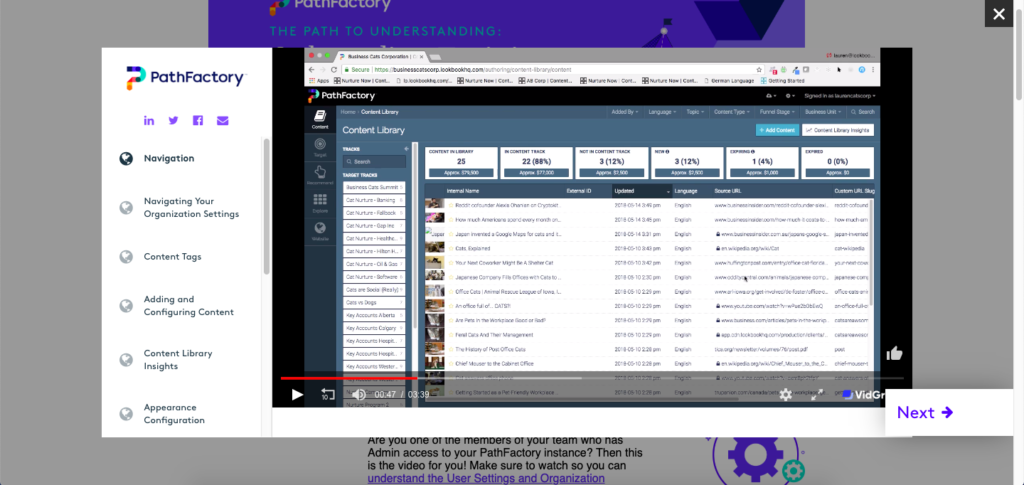Open the Funnel Stage filter dropdown
Viewport: 1024px width, 485px height.
click(x=778, y=112)
